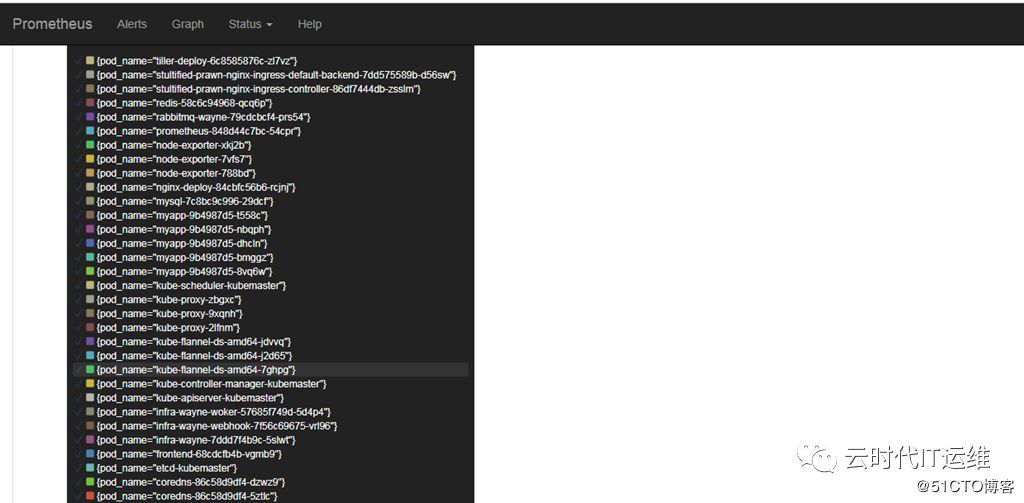Select legend text infra-wayne-7ddd7f4b9c-5slwt
This screenshot has width=1024, height=503.
click(196, 440)
